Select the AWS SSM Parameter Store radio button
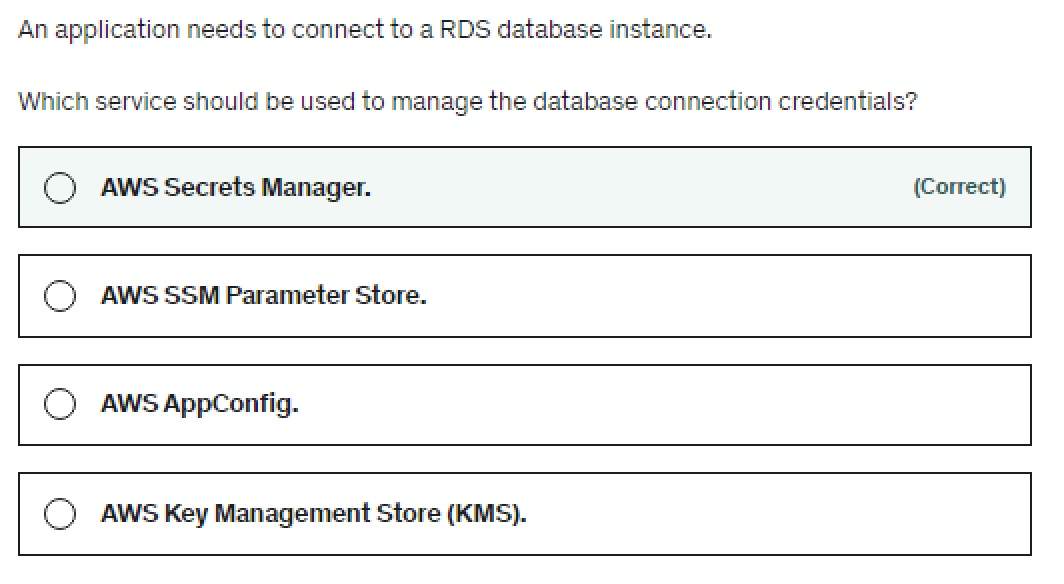1064x584 pixels. tap(60, 296)
